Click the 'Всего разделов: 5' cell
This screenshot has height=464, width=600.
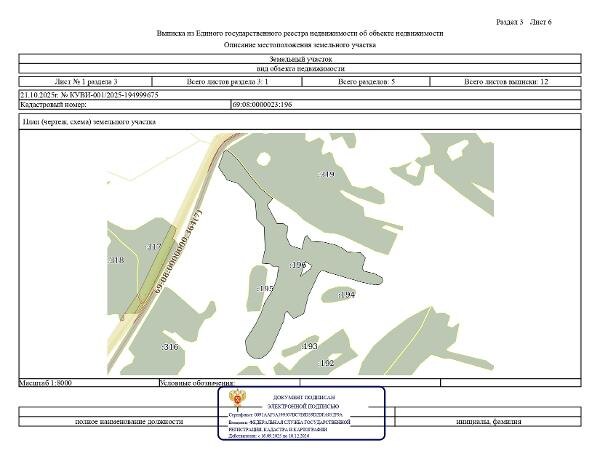click(x=366, y=81)
